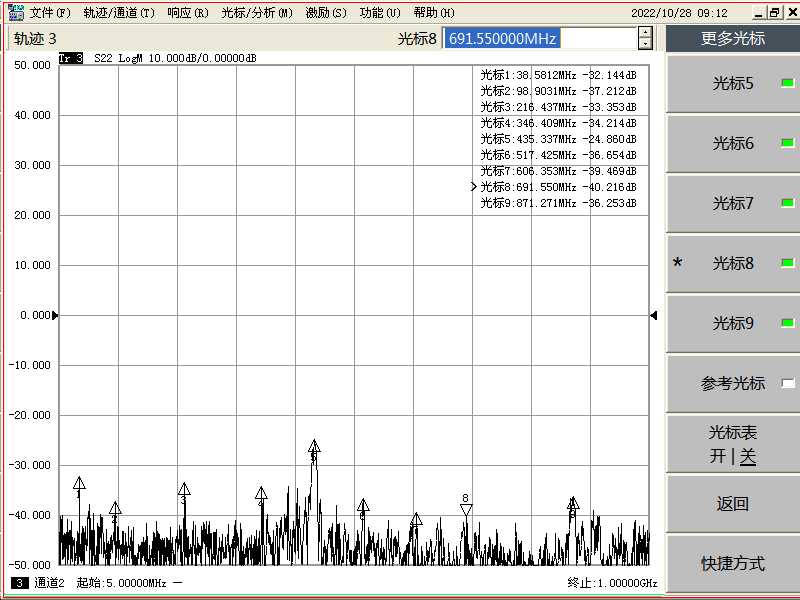Viewport: 800px width, 600px height.
Task: Click marker 1 triangle on the trace
Action: [x=79, y=484]
